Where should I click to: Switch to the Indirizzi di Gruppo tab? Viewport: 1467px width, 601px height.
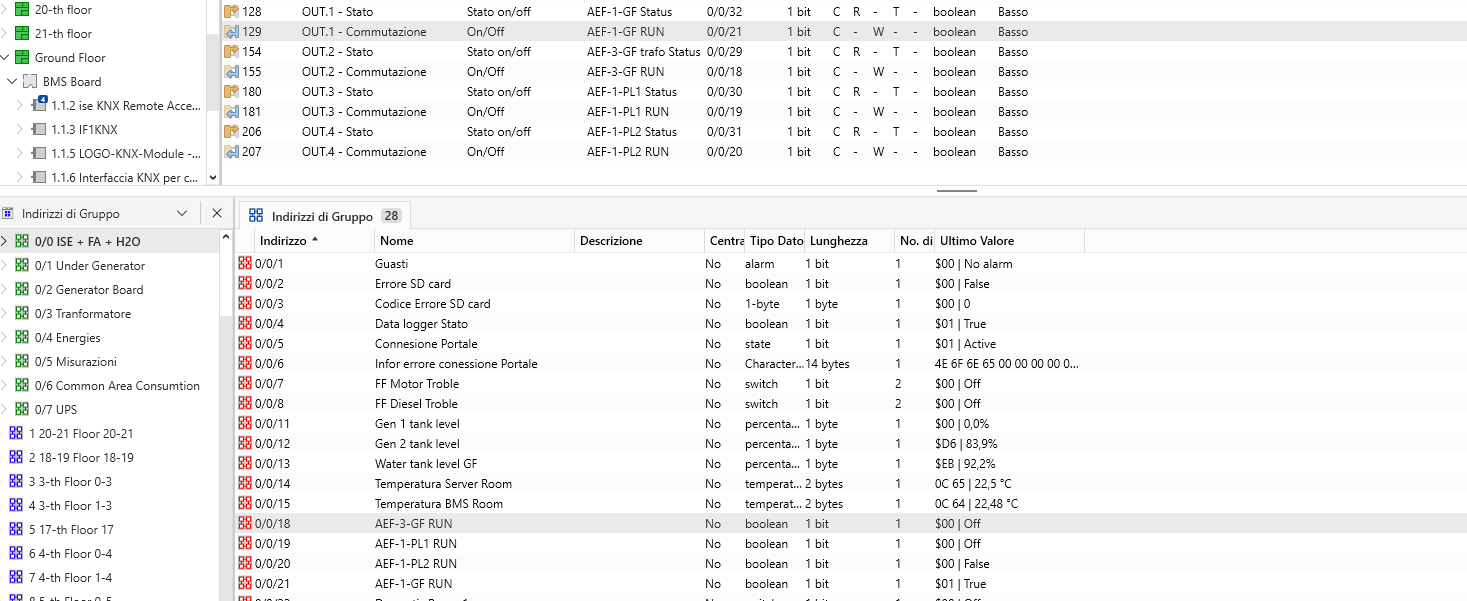tap(322, 216)
